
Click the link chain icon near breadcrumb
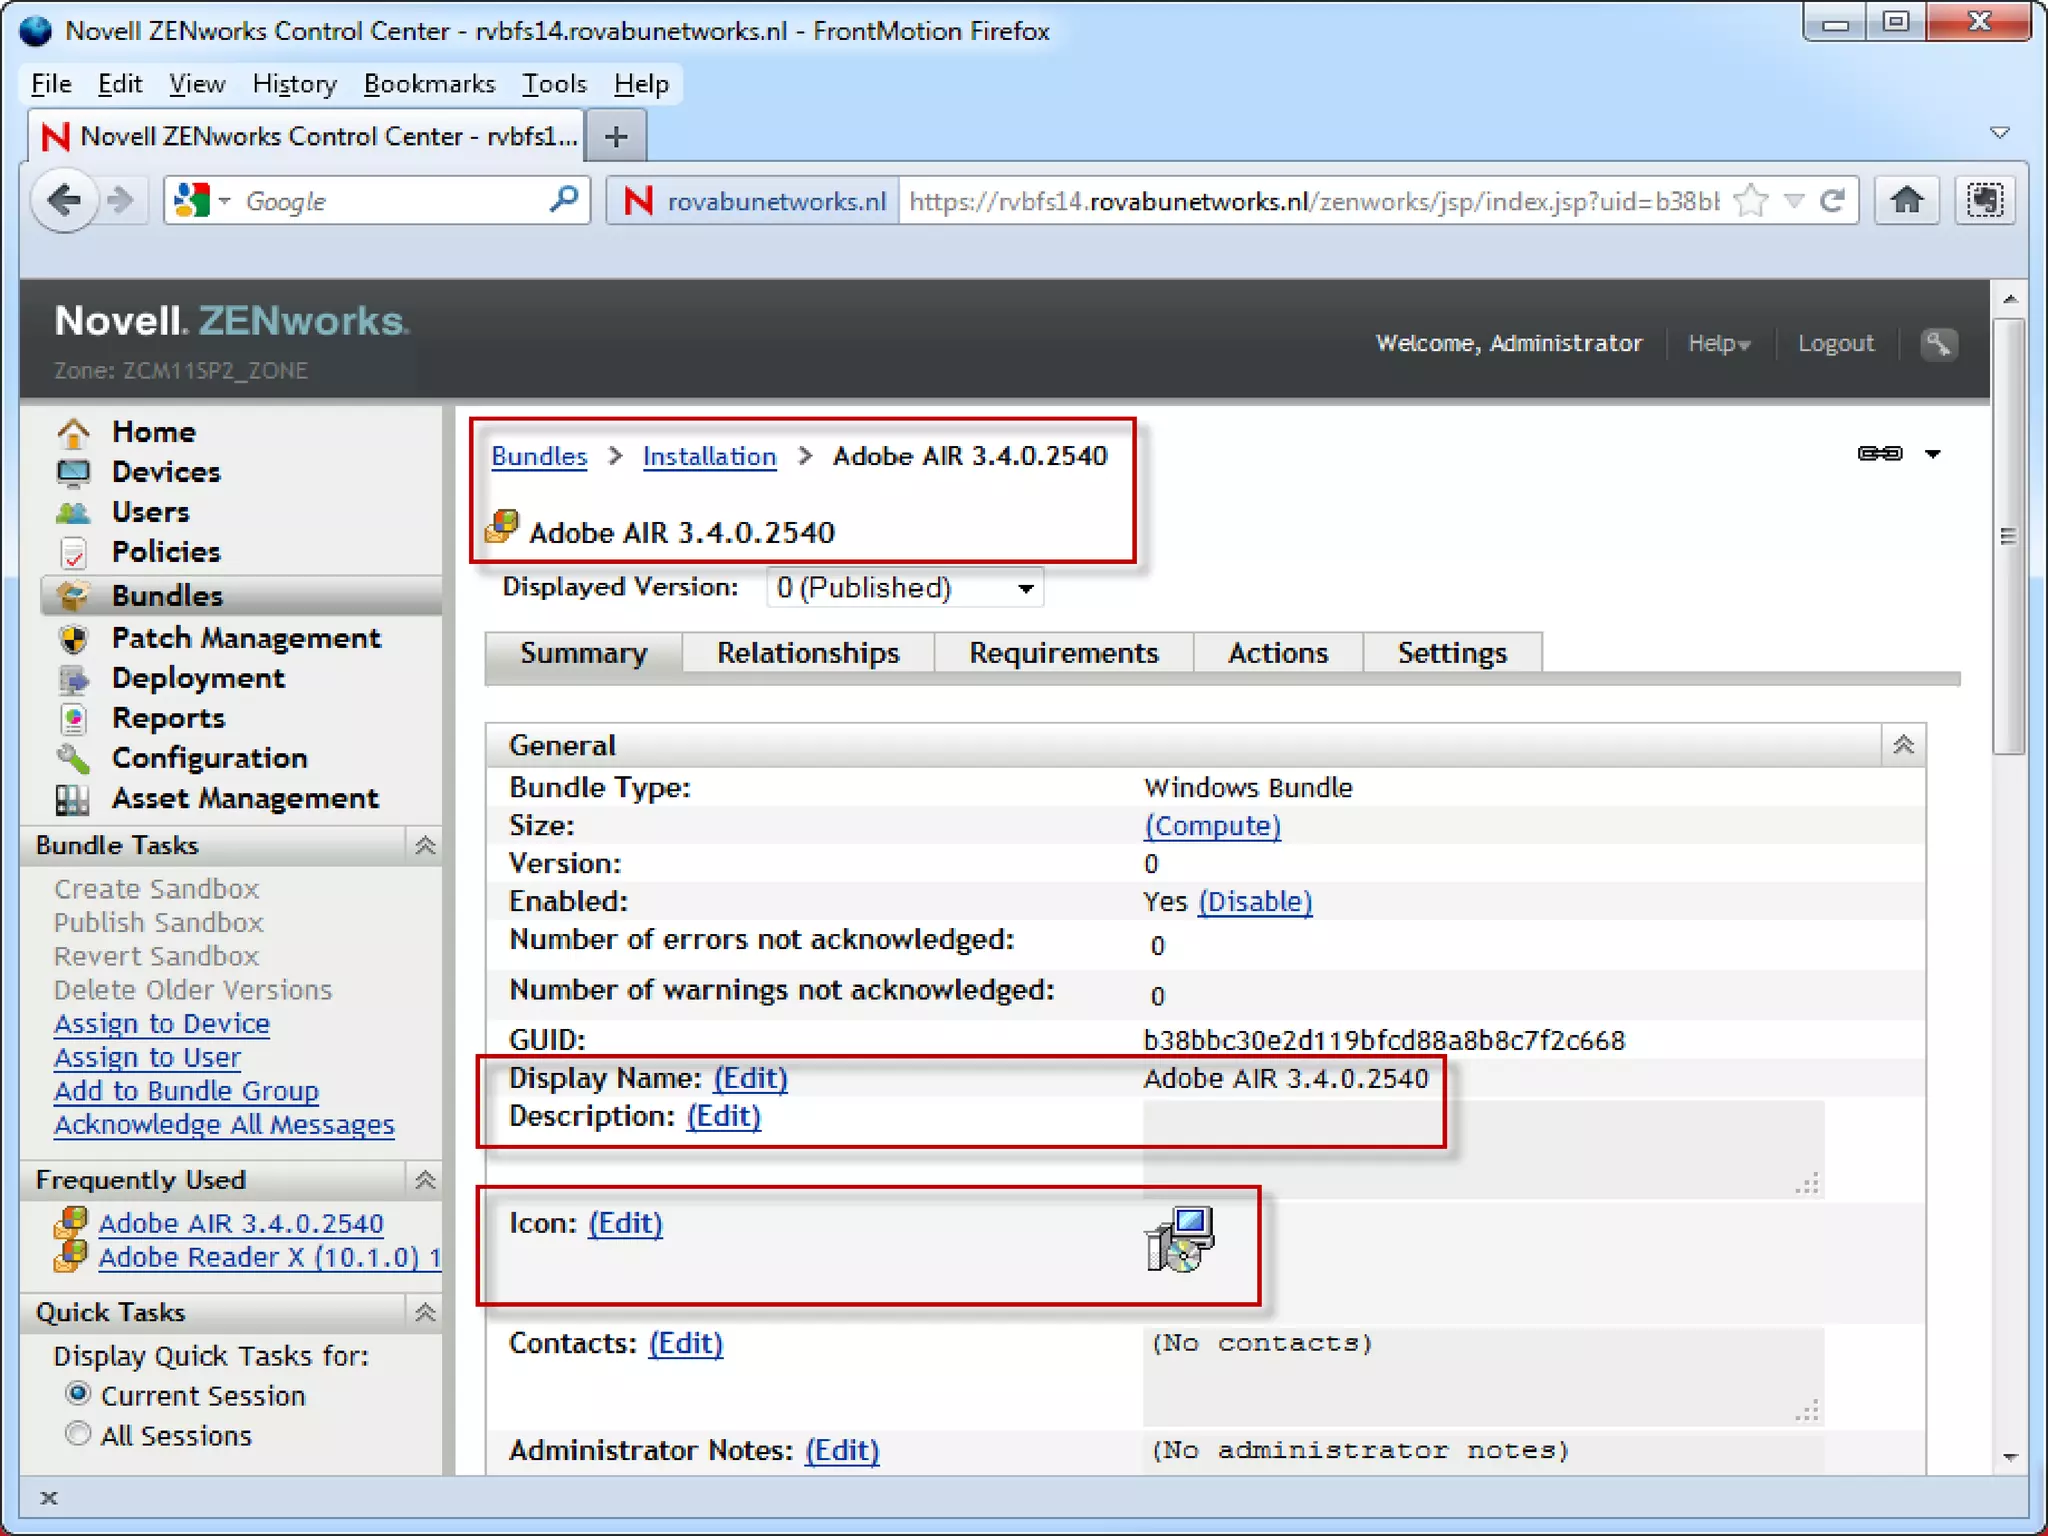click(x=1880, y=453)
